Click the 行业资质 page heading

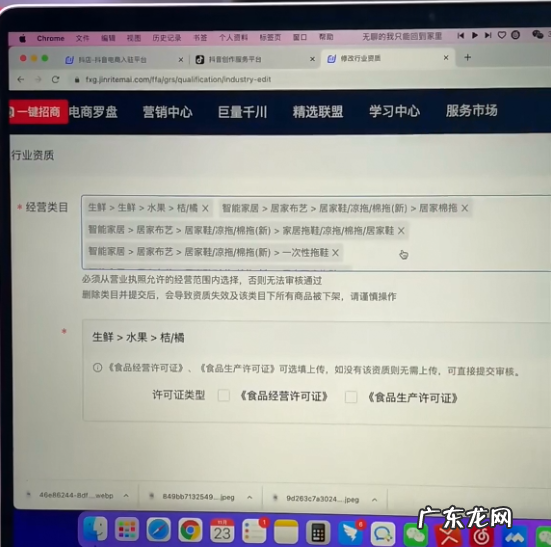click(x=33, y=155)
